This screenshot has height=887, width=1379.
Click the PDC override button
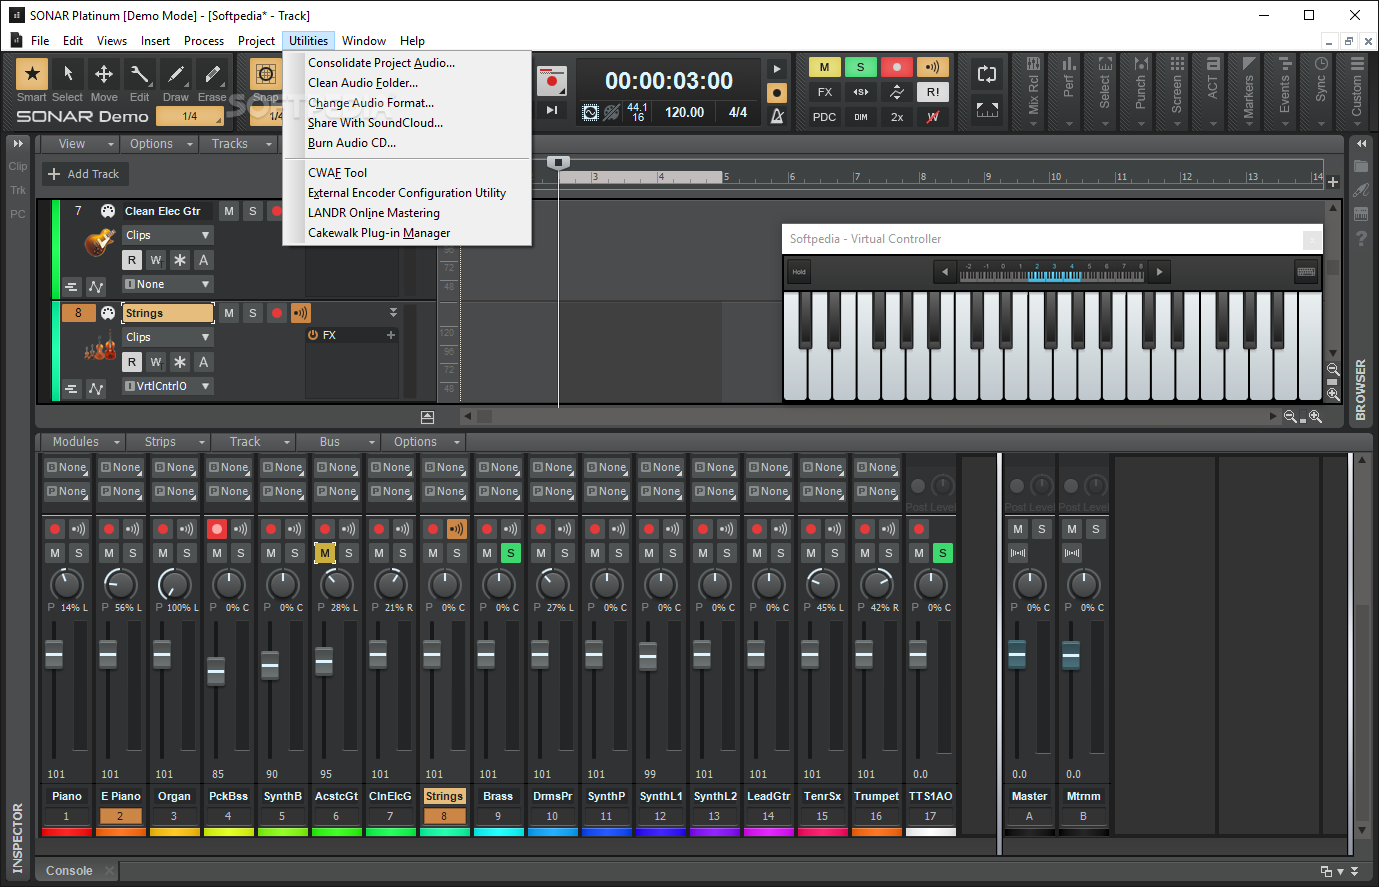pyautogui.click(x=825, y=117)
